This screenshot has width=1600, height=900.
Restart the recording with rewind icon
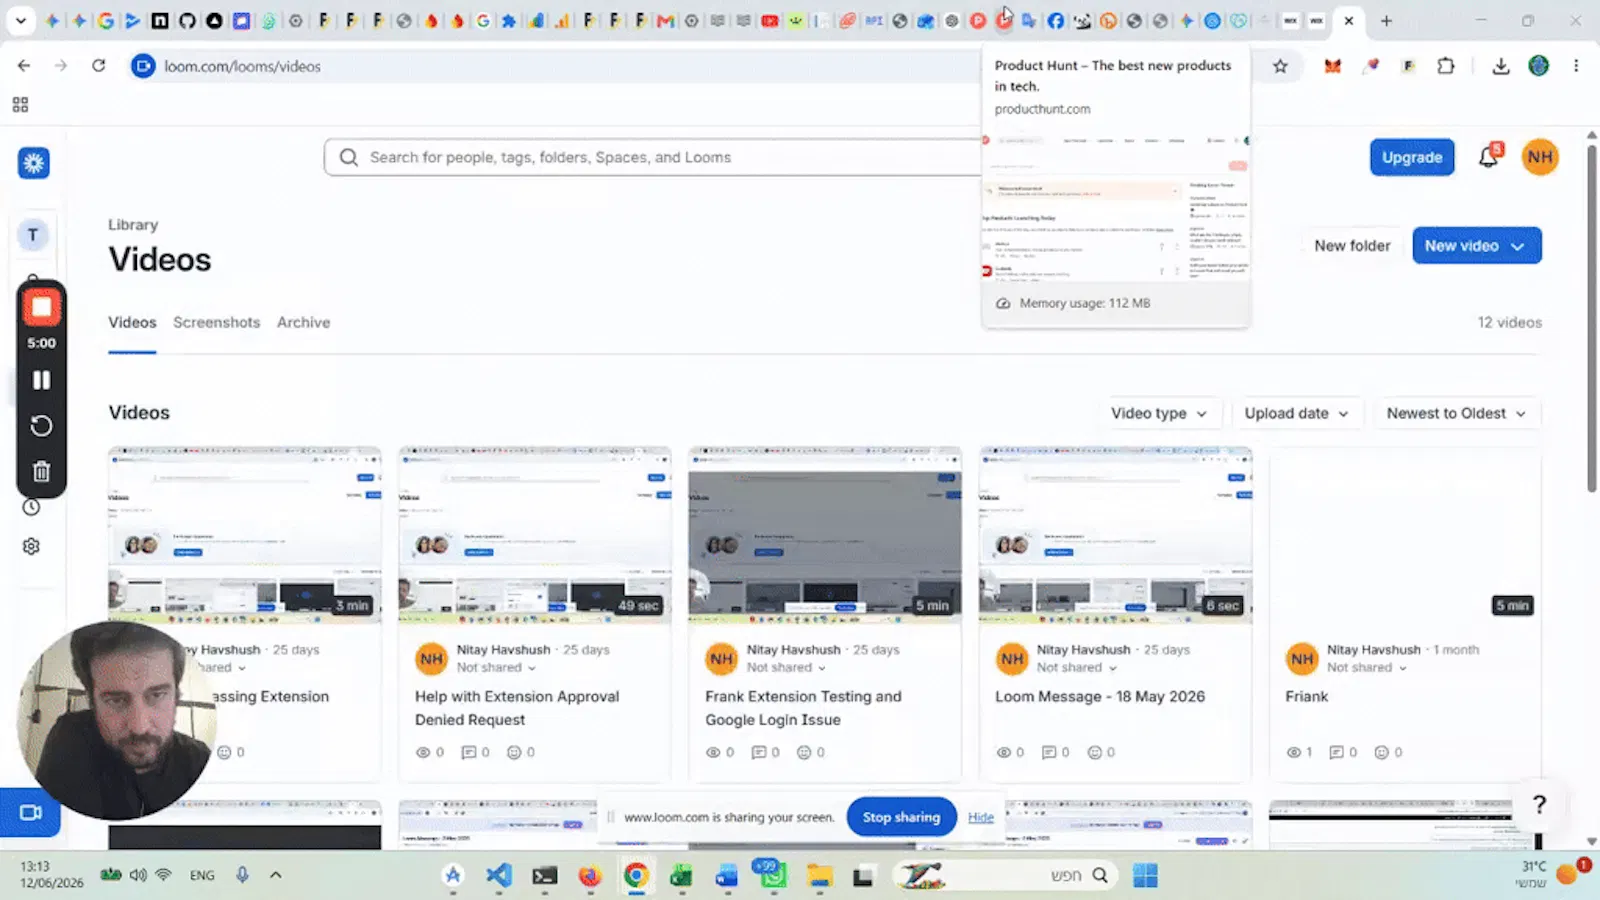[x=41, y=426]
